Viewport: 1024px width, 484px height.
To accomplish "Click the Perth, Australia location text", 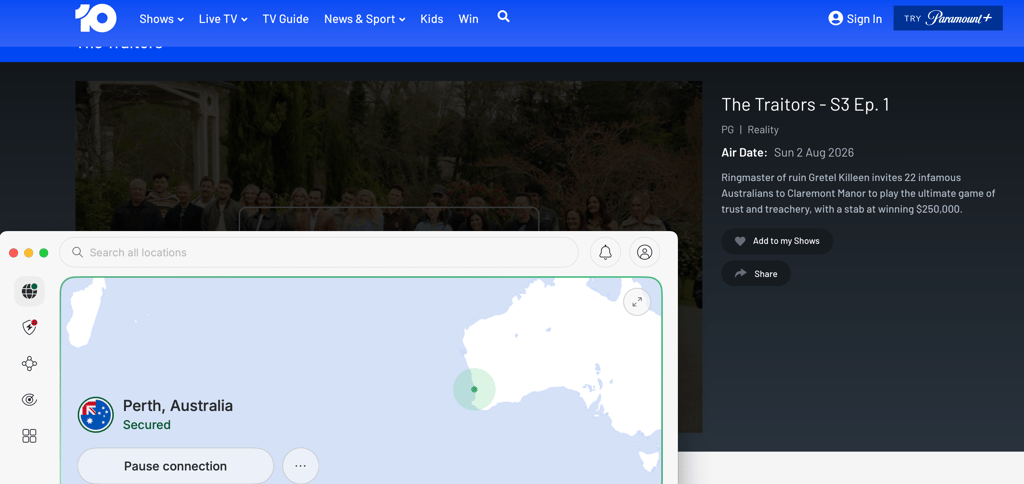I will click(178, 406).
